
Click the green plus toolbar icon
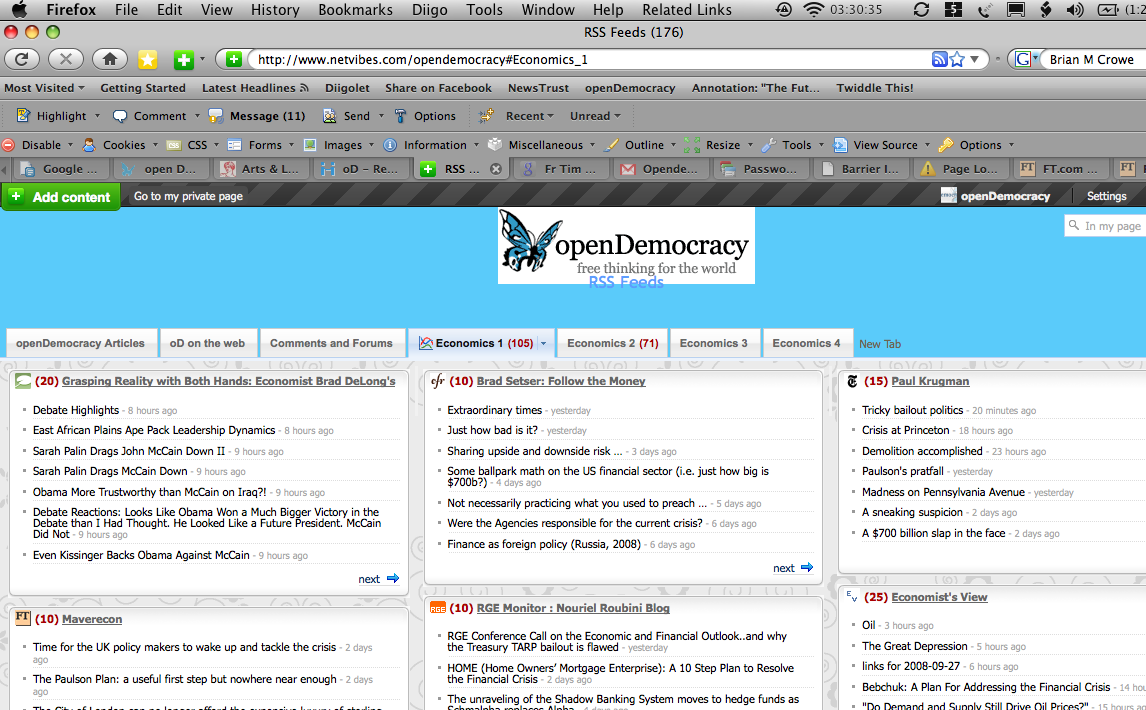coord(183,60)
